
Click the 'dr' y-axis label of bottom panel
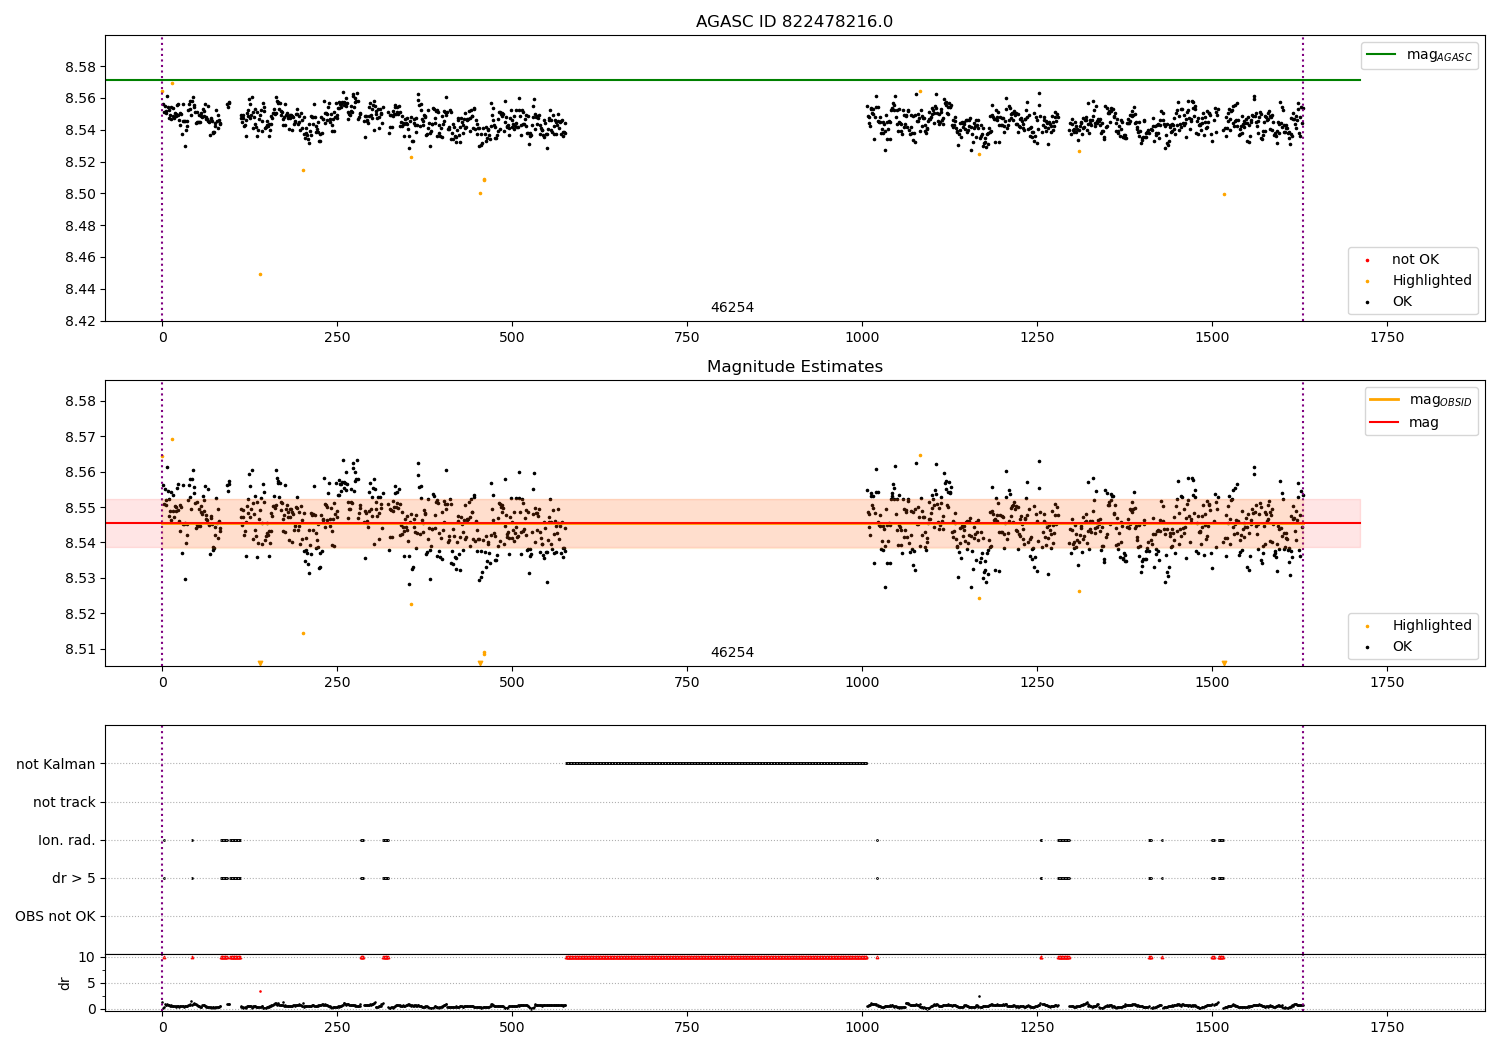point(65,983)
